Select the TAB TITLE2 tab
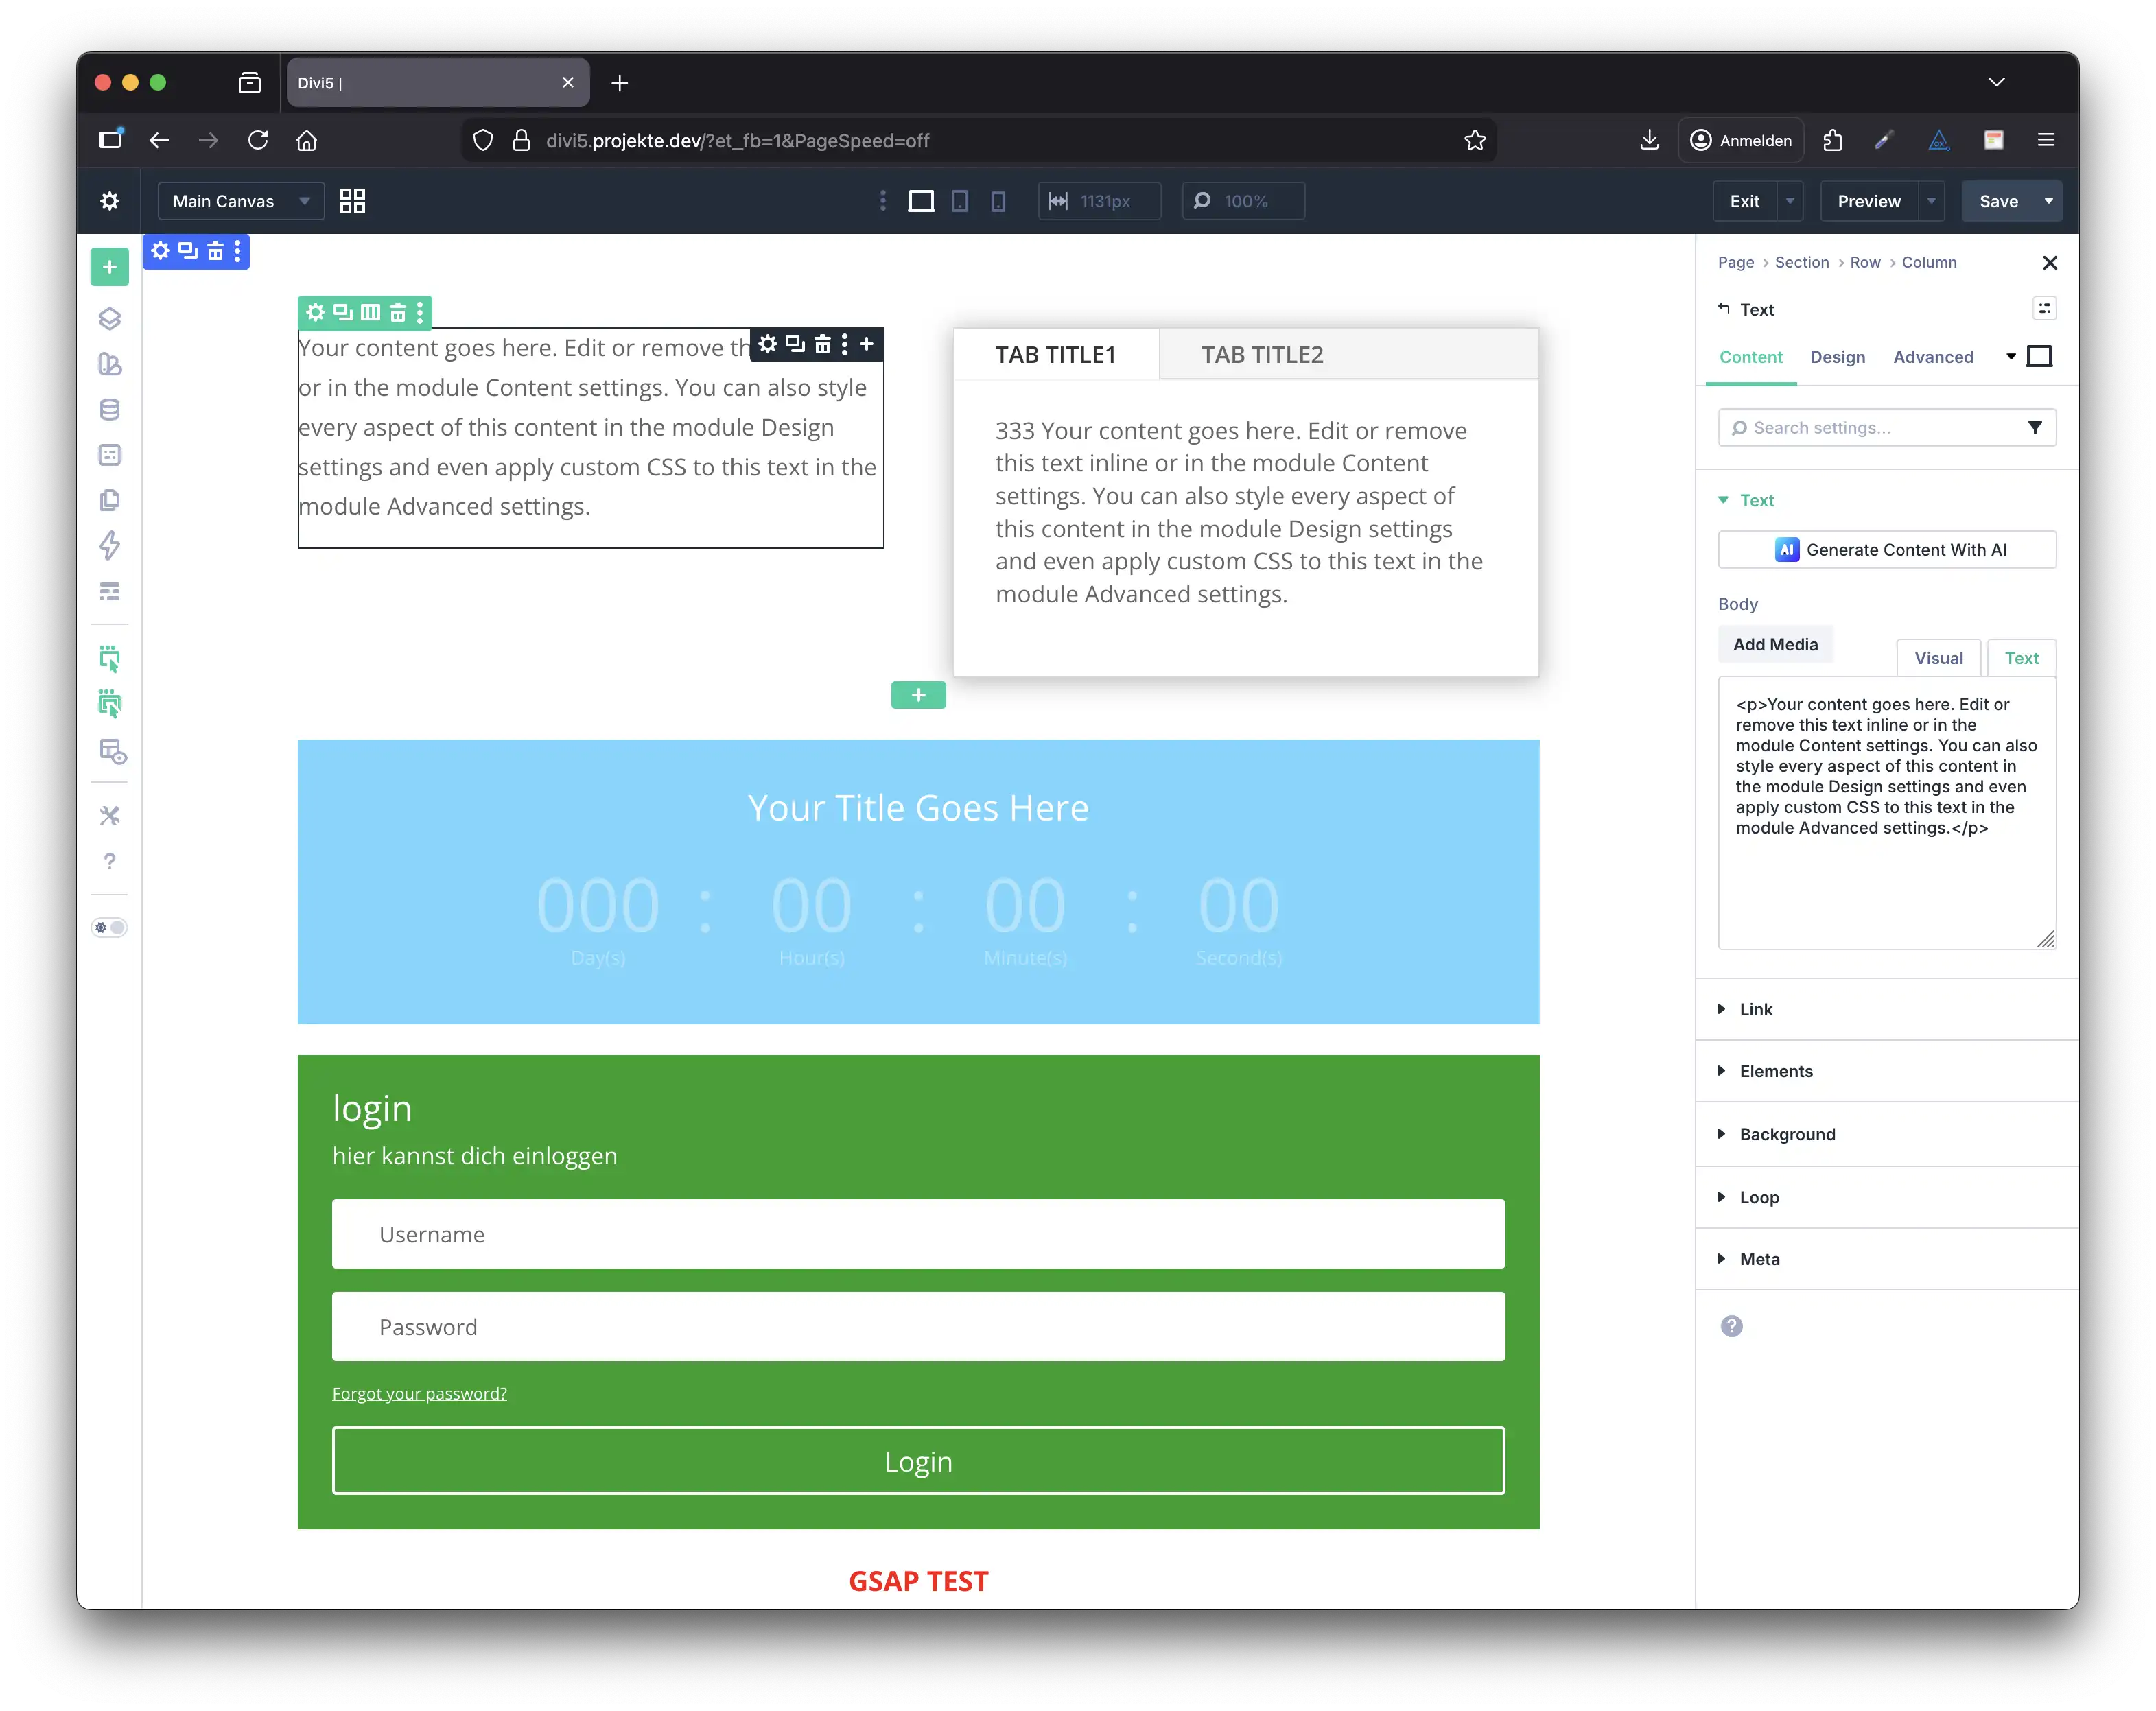The height and width of the screenshot is (1711, 2156). (1261, 355)
